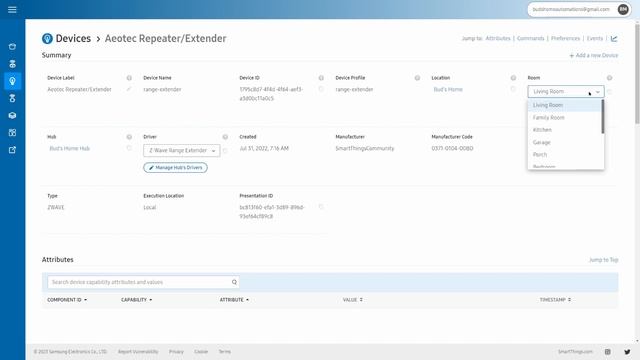Select the highlighted Devices bulb sidebar icon
The width and height of the screenshot is (640, 360).
[12, 81]
